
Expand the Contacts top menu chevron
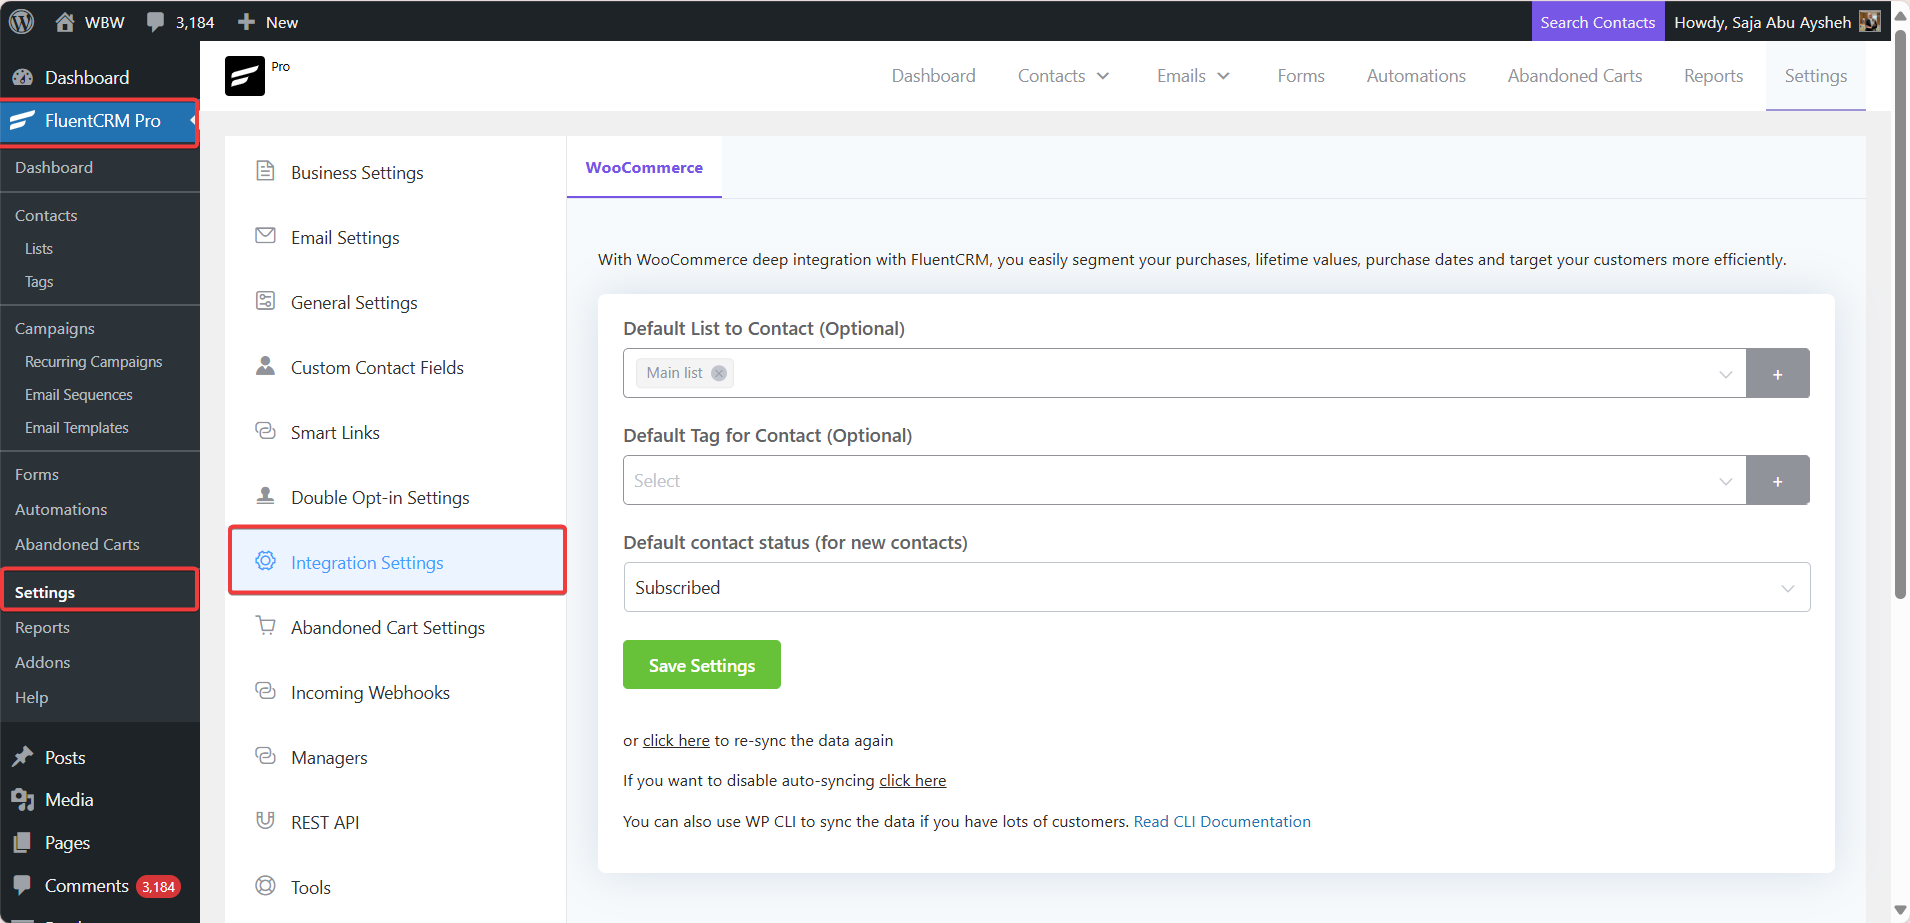tap(1103, 76)
